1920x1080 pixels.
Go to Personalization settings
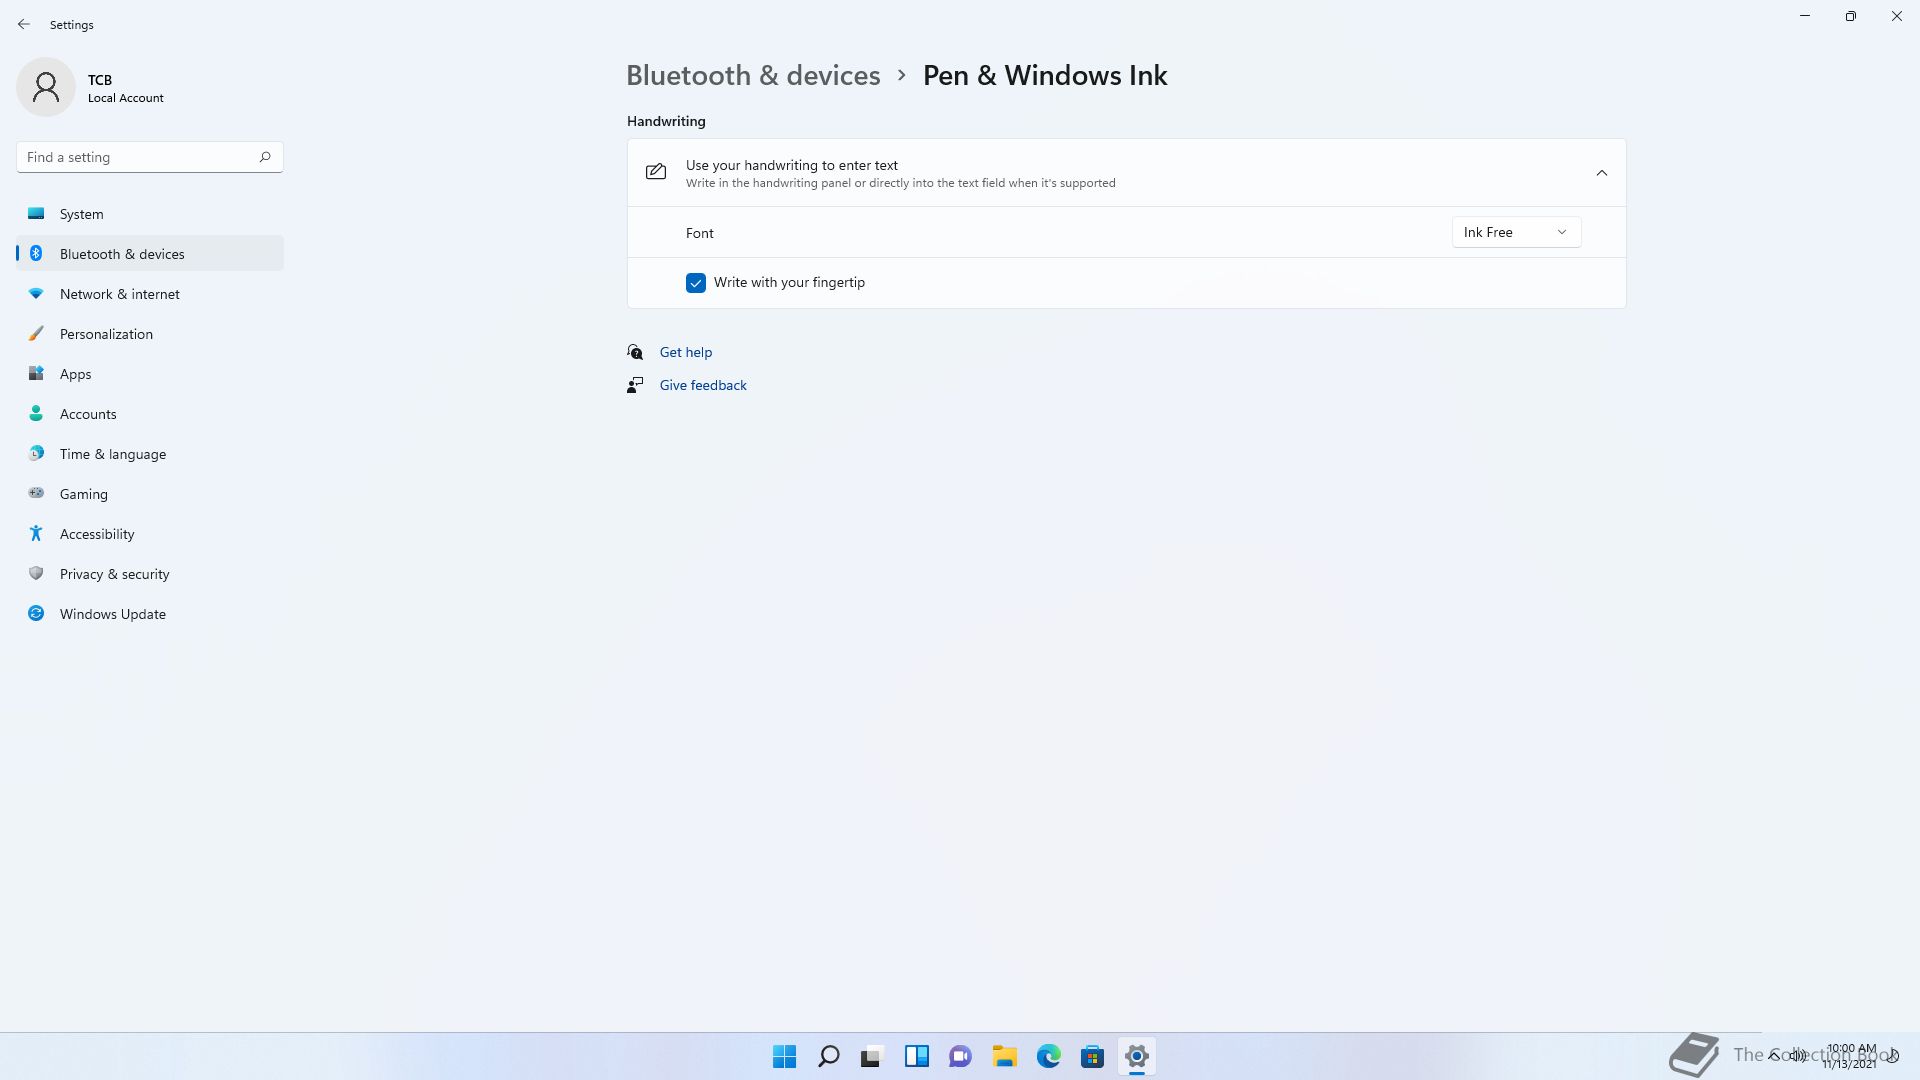[x=150, y=334]
